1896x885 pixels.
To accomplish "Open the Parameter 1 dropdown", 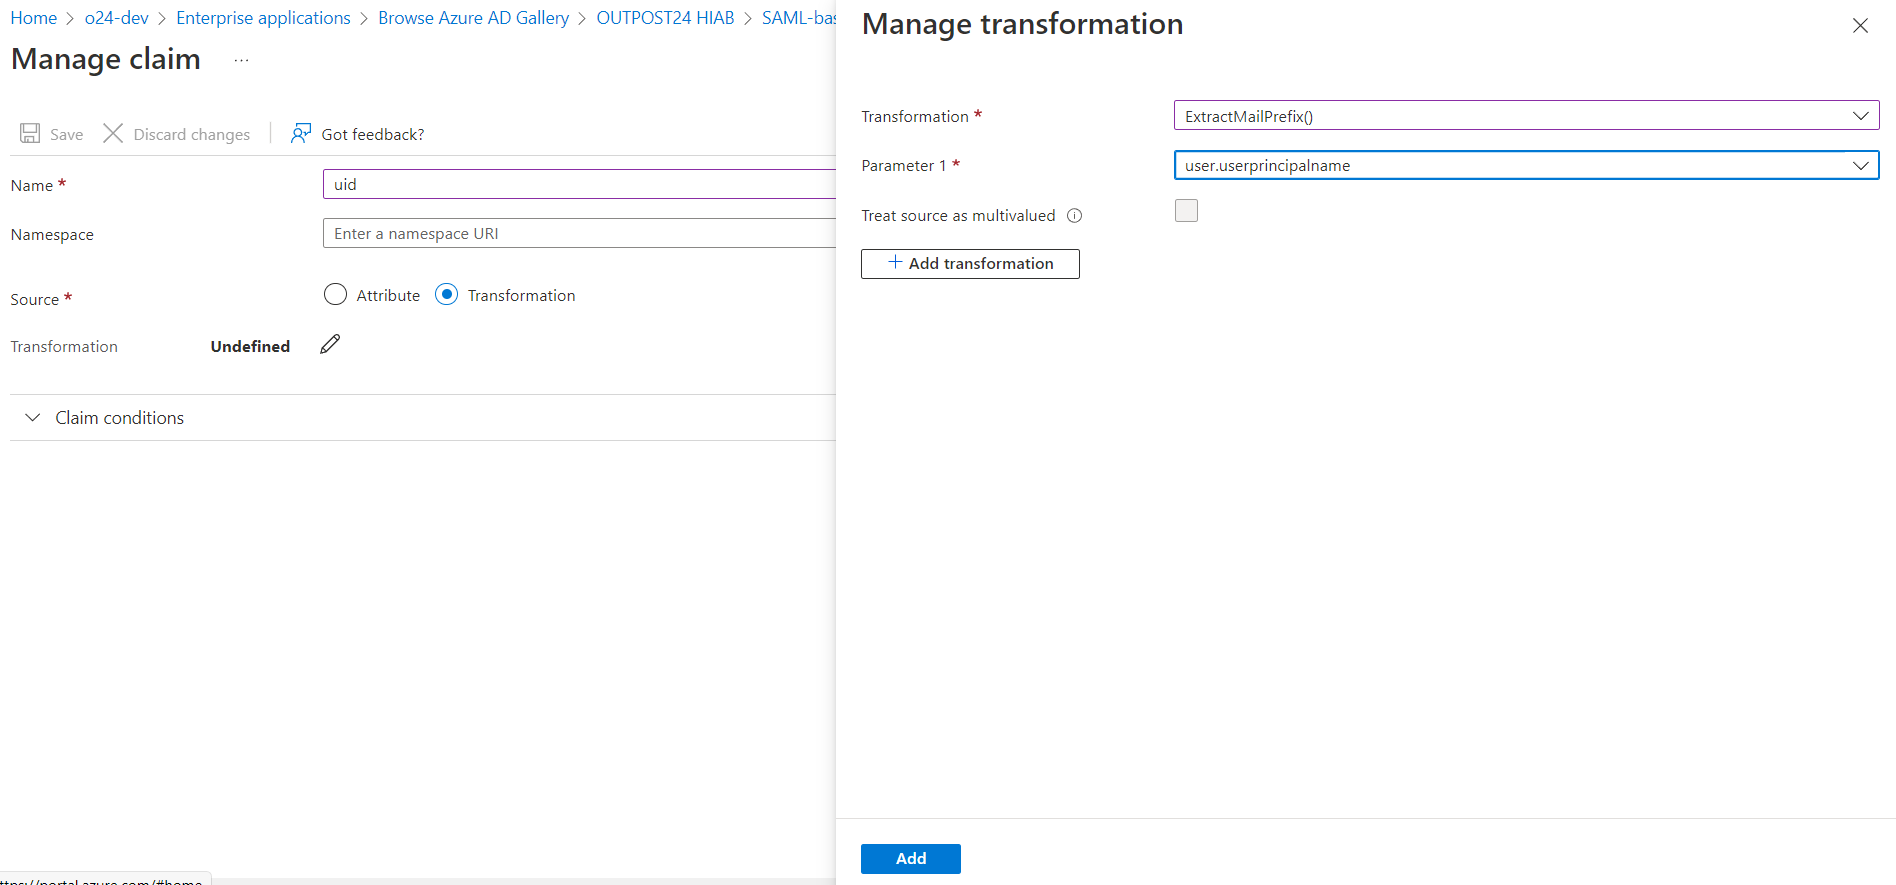I will point(1525,166).
